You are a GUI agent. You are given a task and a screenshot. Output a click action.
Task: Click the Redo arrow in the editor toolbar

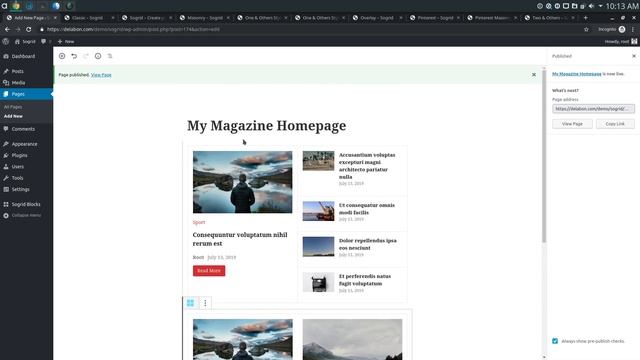click(86, 56)
